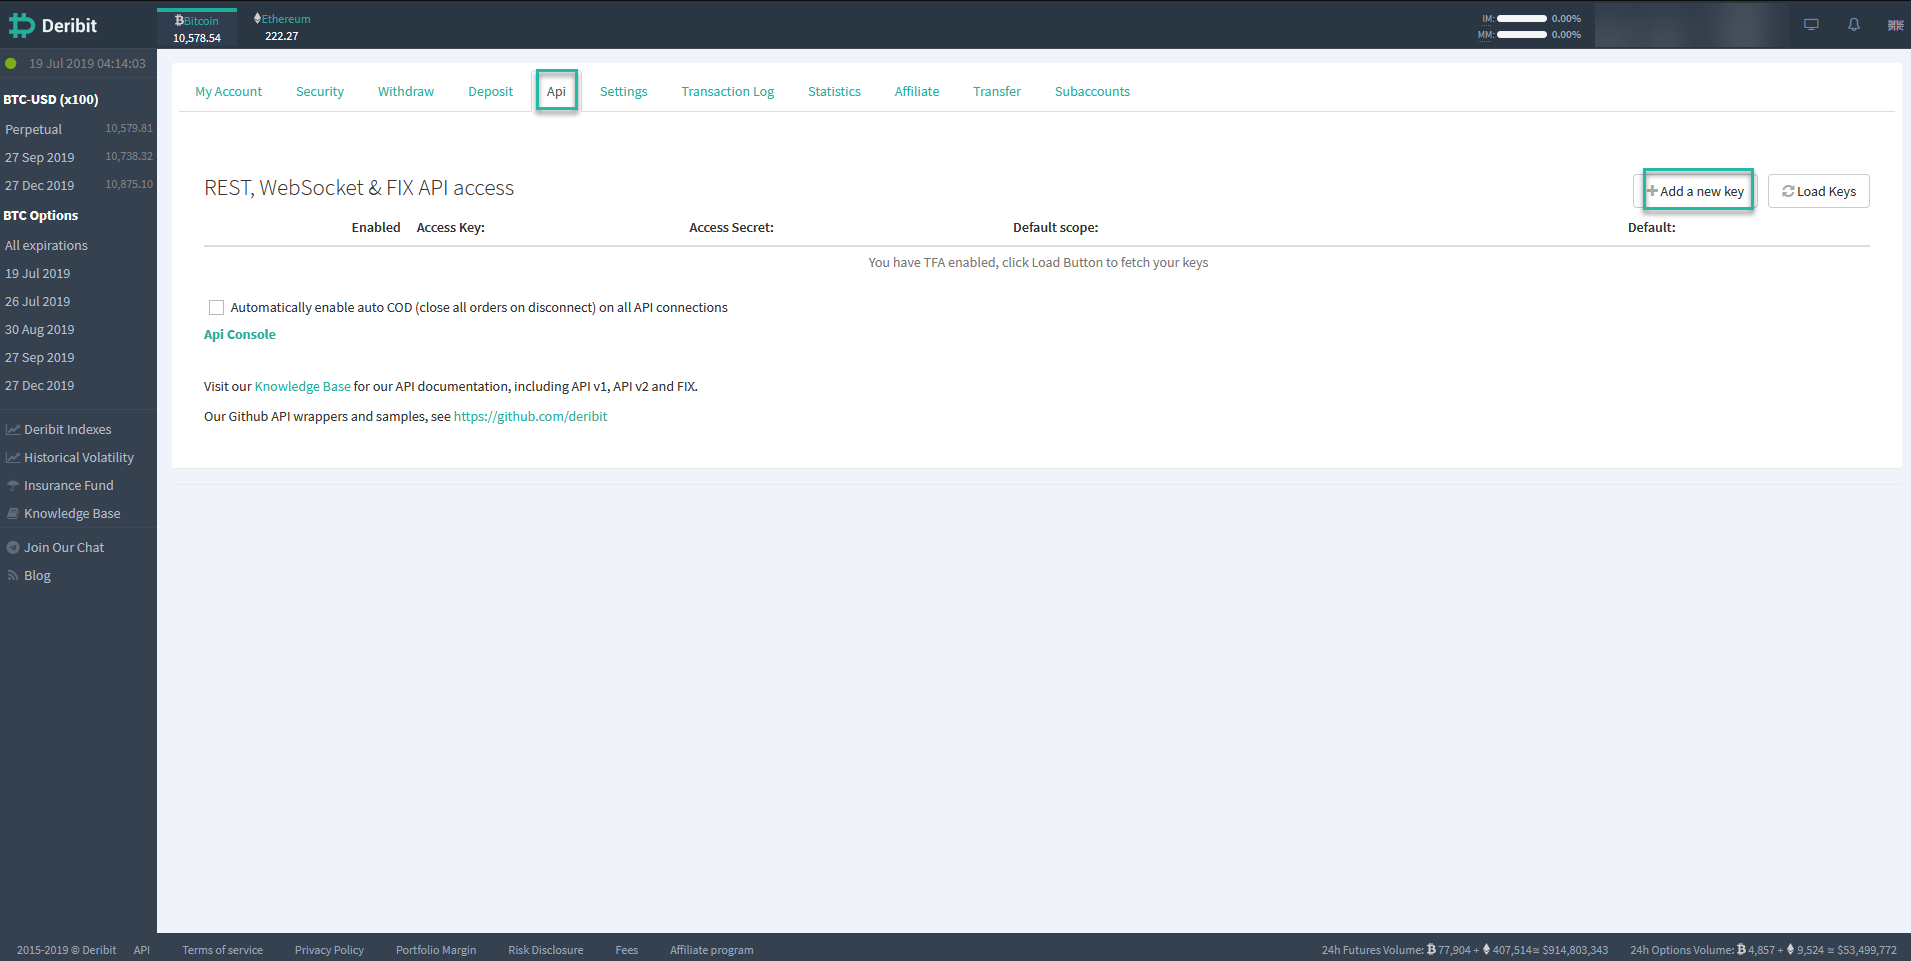Open the Knowledge Base book icon

[12, 513]
